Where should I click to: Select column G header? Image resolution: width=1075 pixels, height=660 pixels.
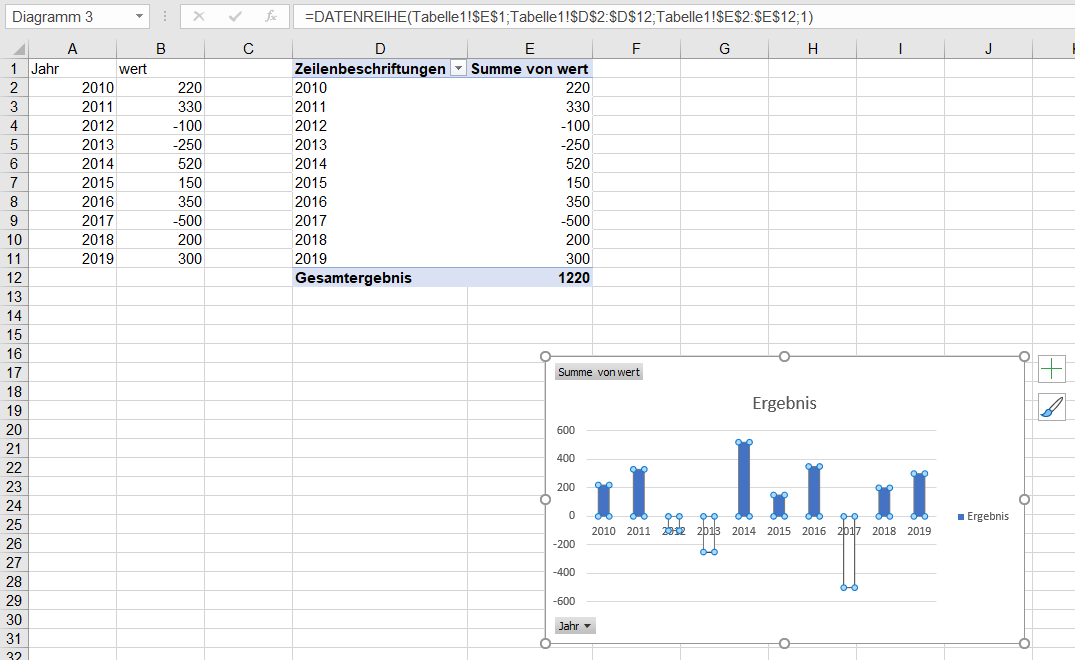click(x=724, y=49)
